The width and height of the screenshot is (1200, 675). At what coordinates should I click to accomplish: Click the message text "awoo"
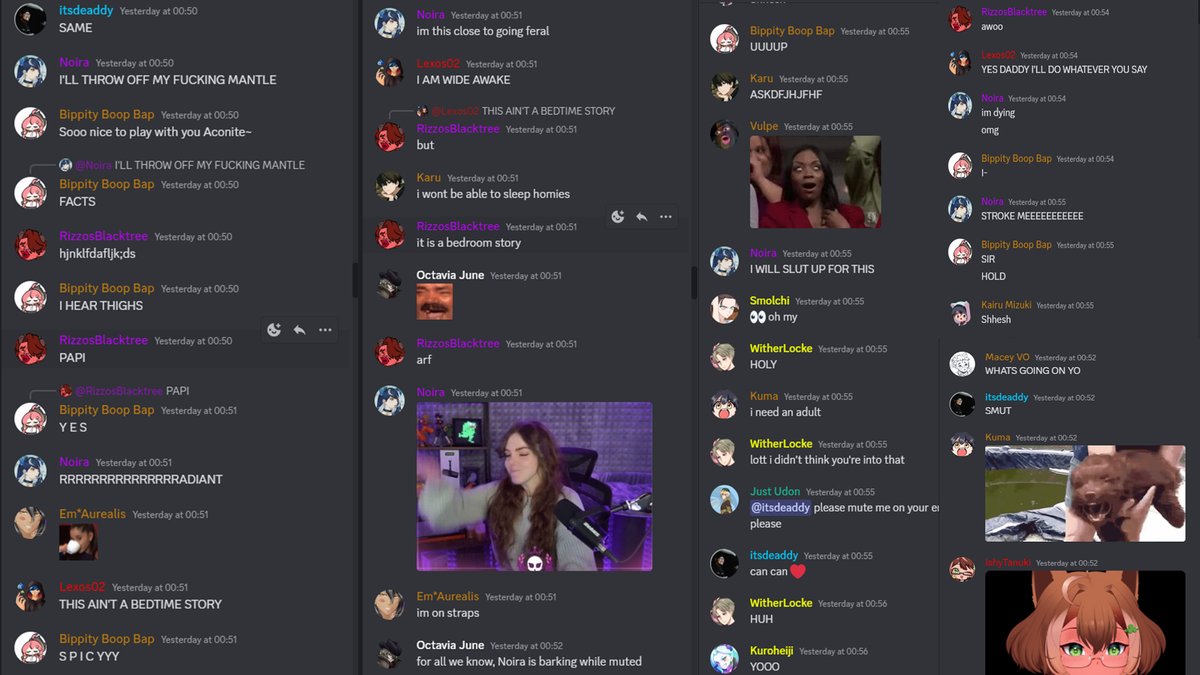992,27
